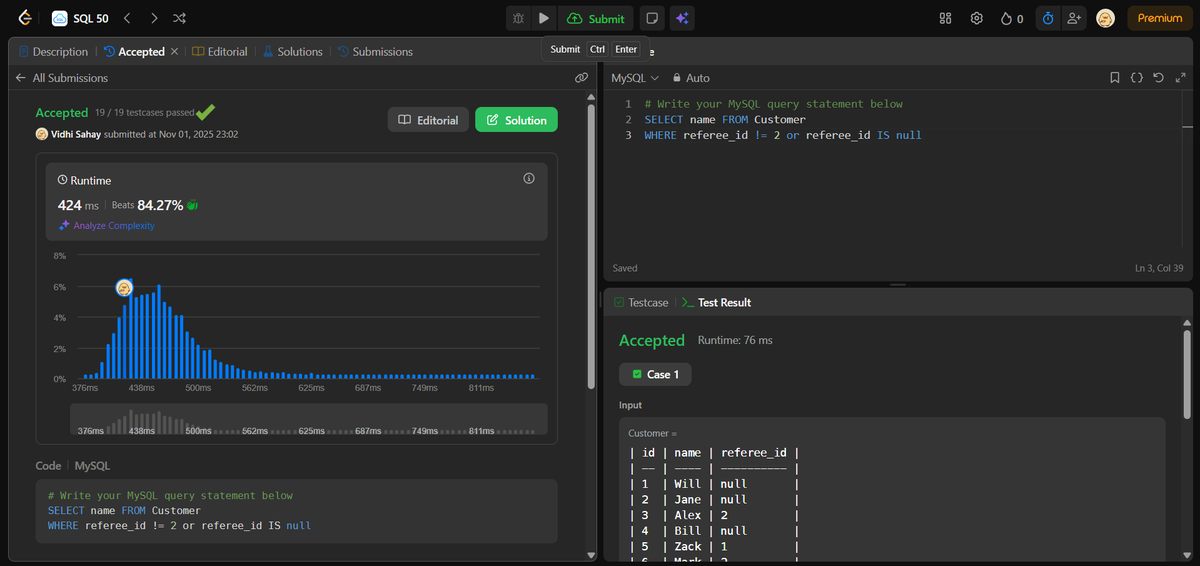This screenshot has width=1200, height=566.
Task: Click the Saved status text
Action: coord(625,268)
